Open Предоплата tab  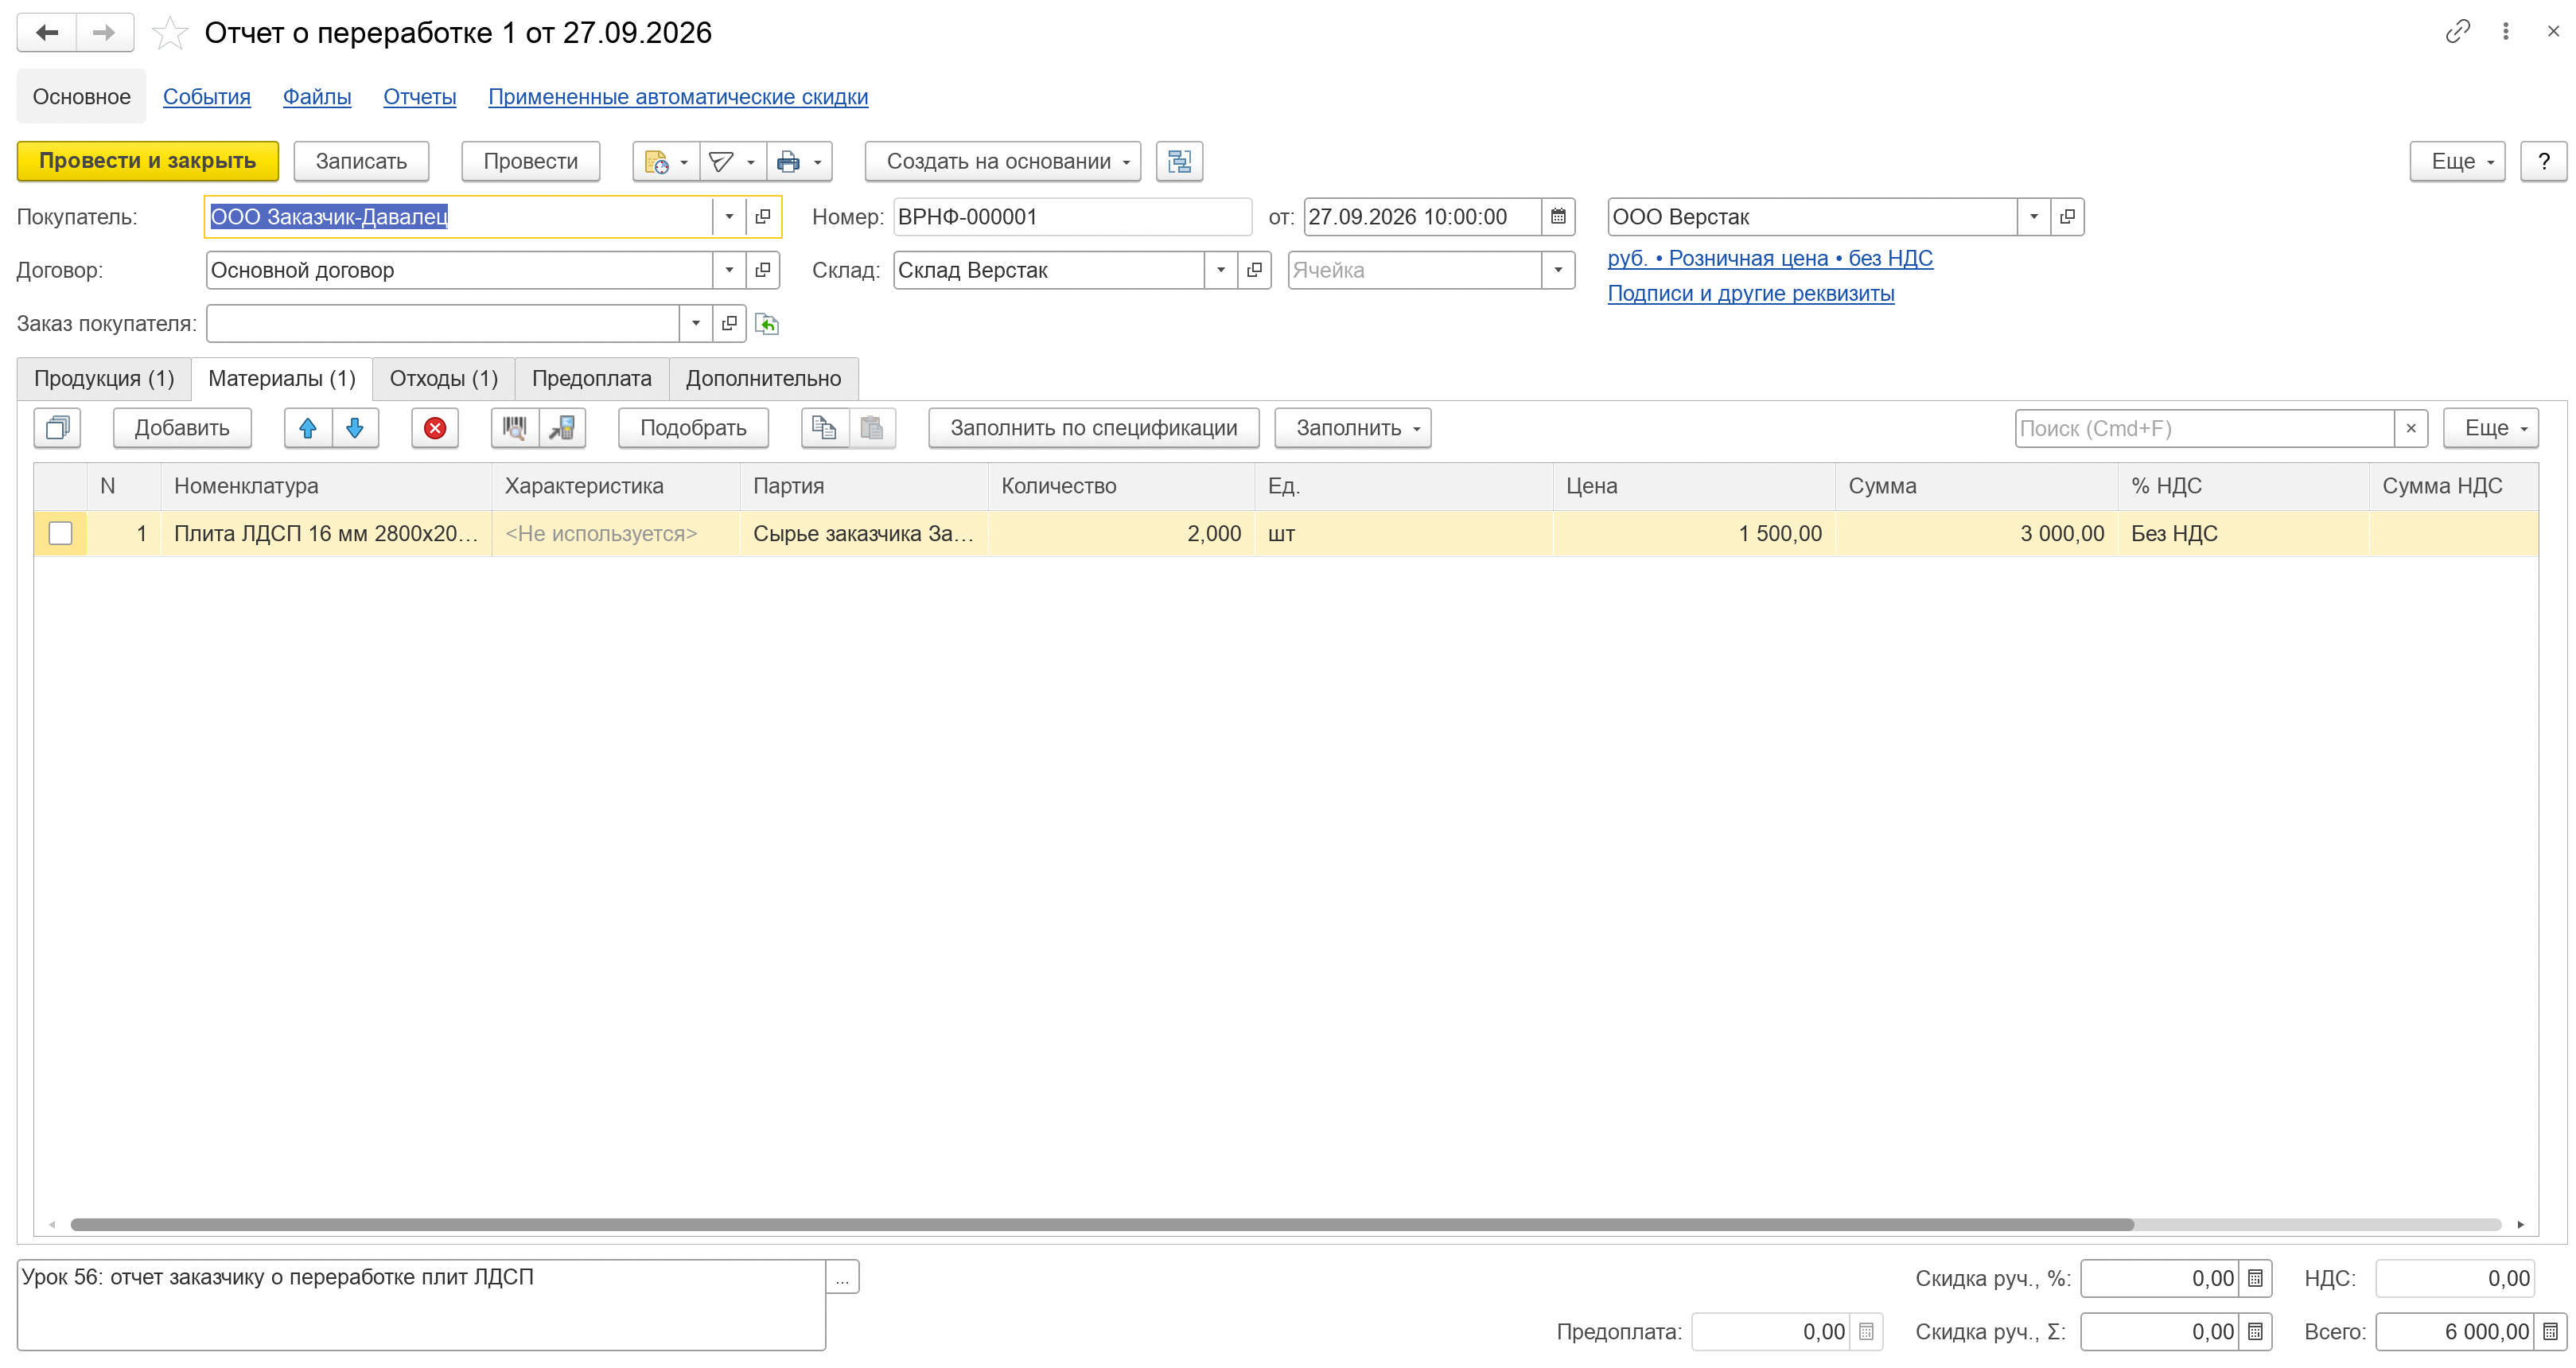[592, 378]
